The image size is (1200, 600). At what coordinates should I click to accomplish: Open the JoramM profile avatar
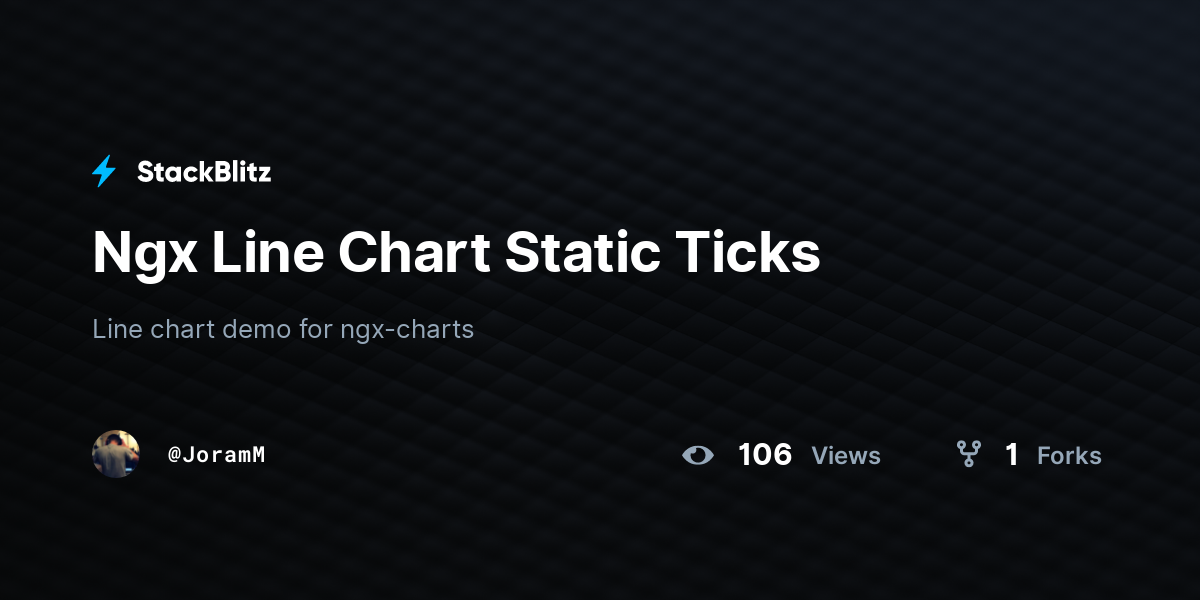click(x=116, y=454)
